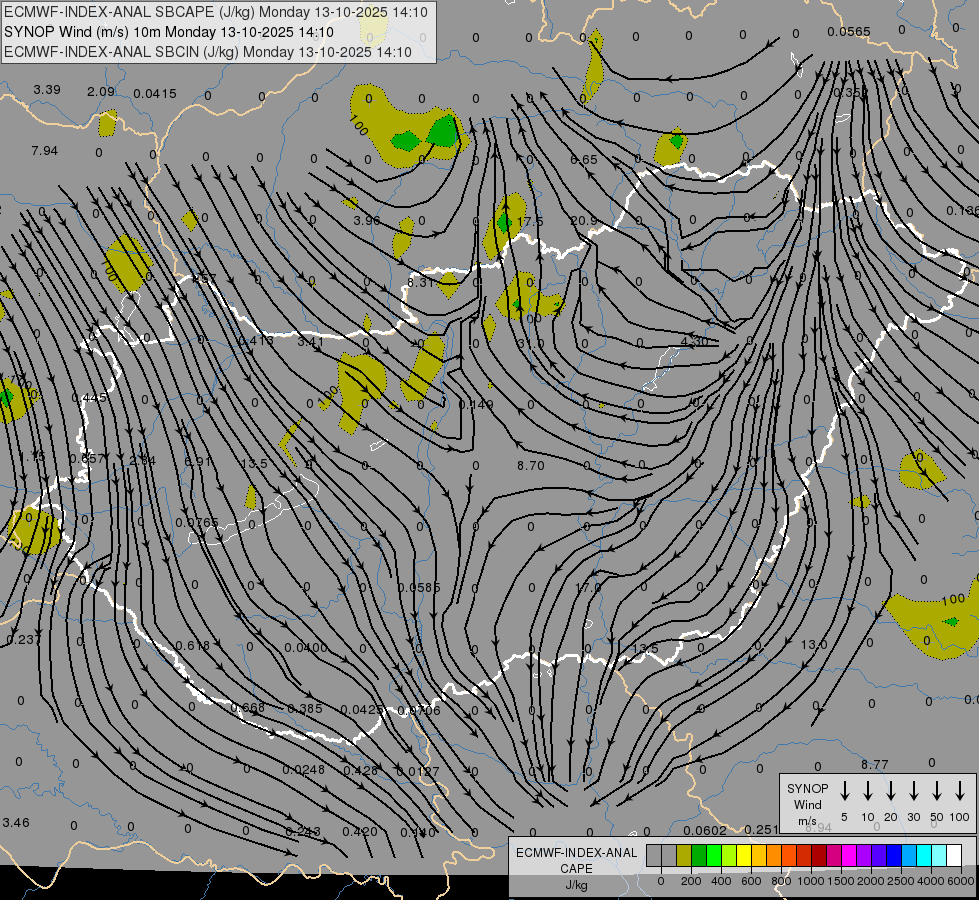Click the map value '8.77'

tap(875, 765)
